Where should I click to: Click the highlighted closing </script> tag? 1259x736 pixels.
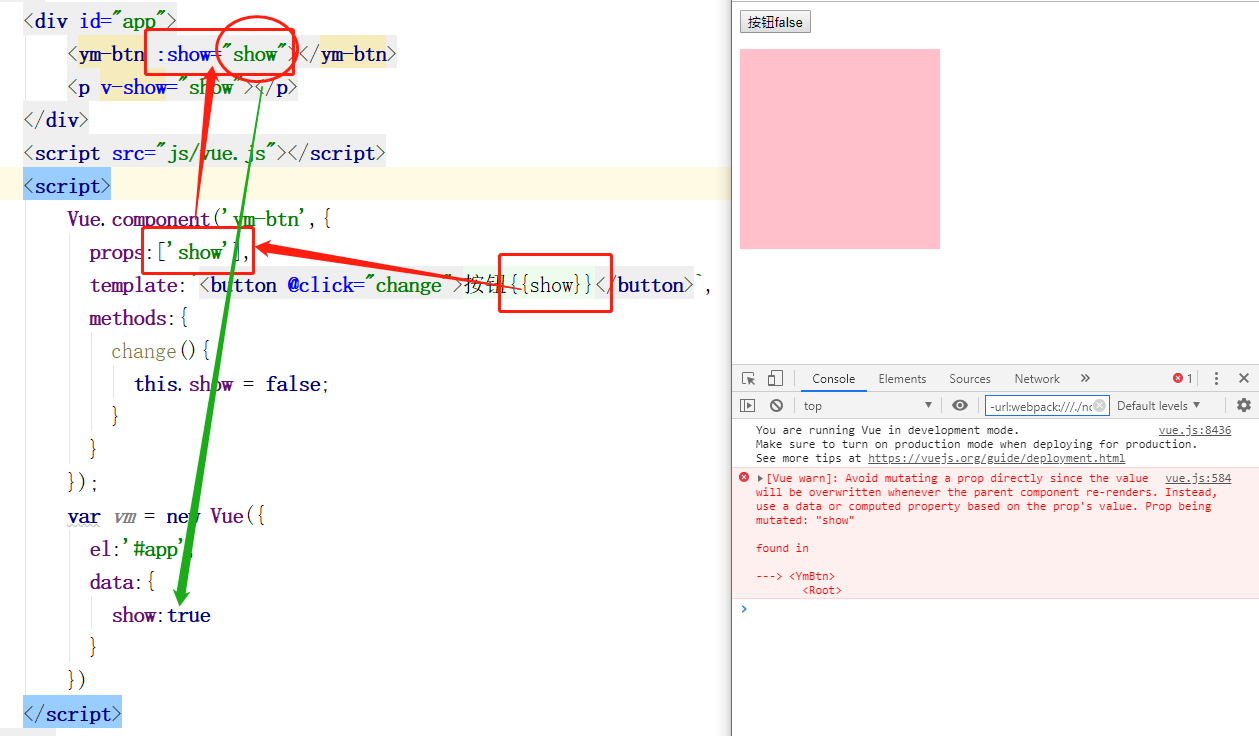click(72, 714)
